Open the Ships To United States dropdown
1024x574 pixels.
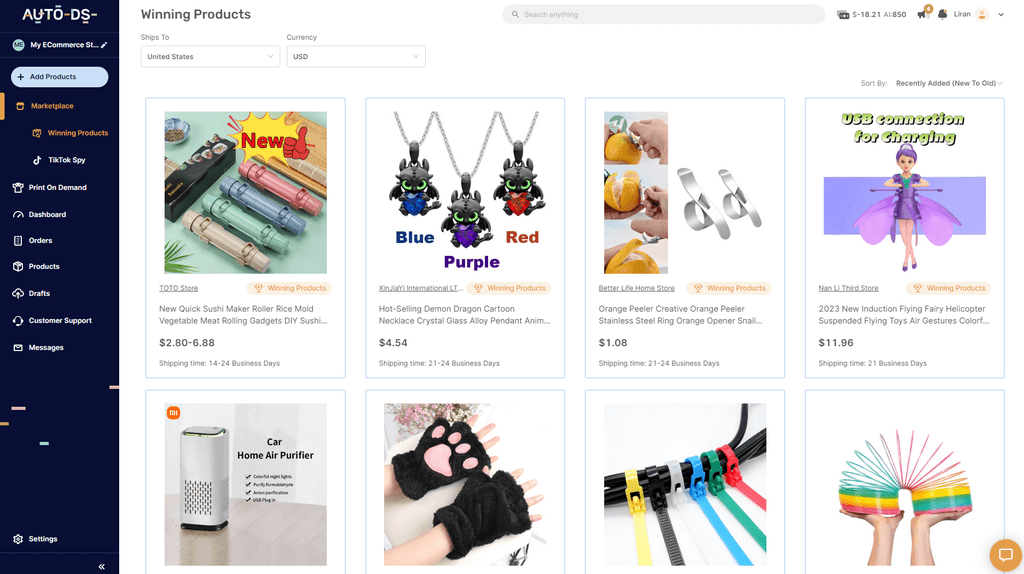[210, 56]
